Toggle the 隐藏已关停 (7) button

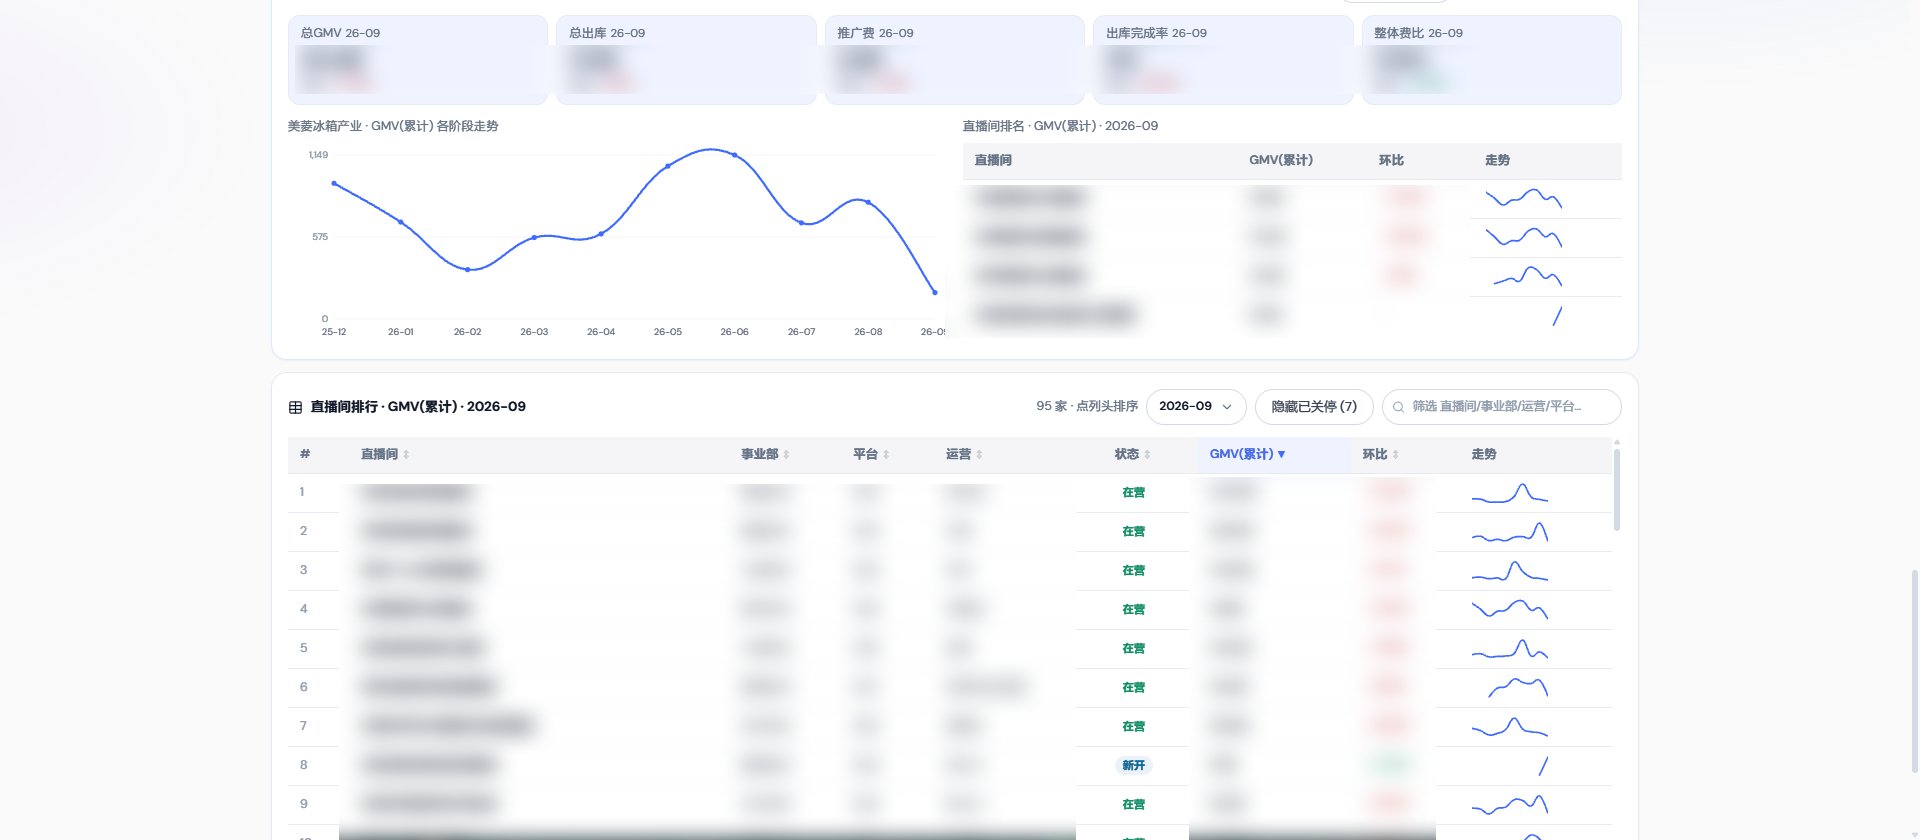1314,407
